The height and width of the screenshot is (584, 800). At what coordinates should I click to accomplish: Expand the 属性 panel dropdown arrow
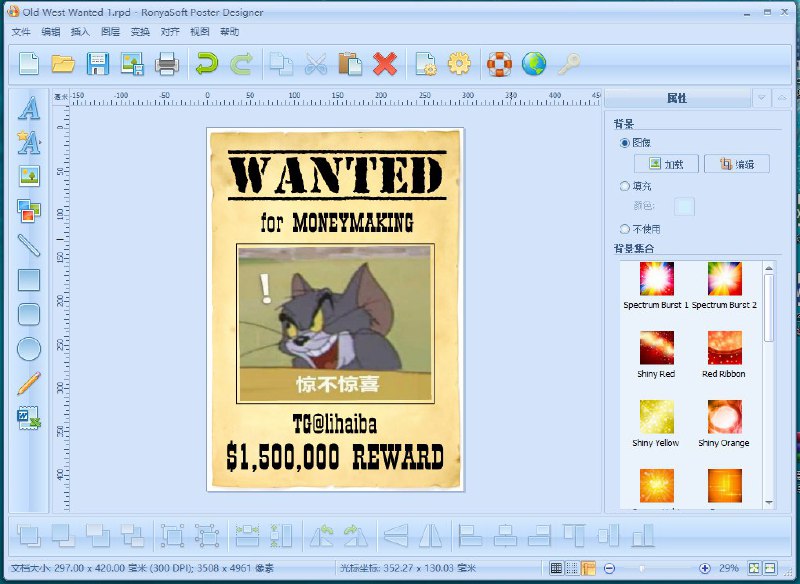point(762,98)
